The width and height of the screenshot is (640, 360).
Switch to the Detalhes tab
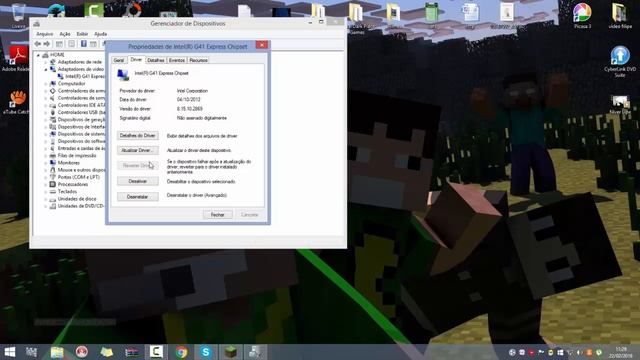(x=156, y=60)
